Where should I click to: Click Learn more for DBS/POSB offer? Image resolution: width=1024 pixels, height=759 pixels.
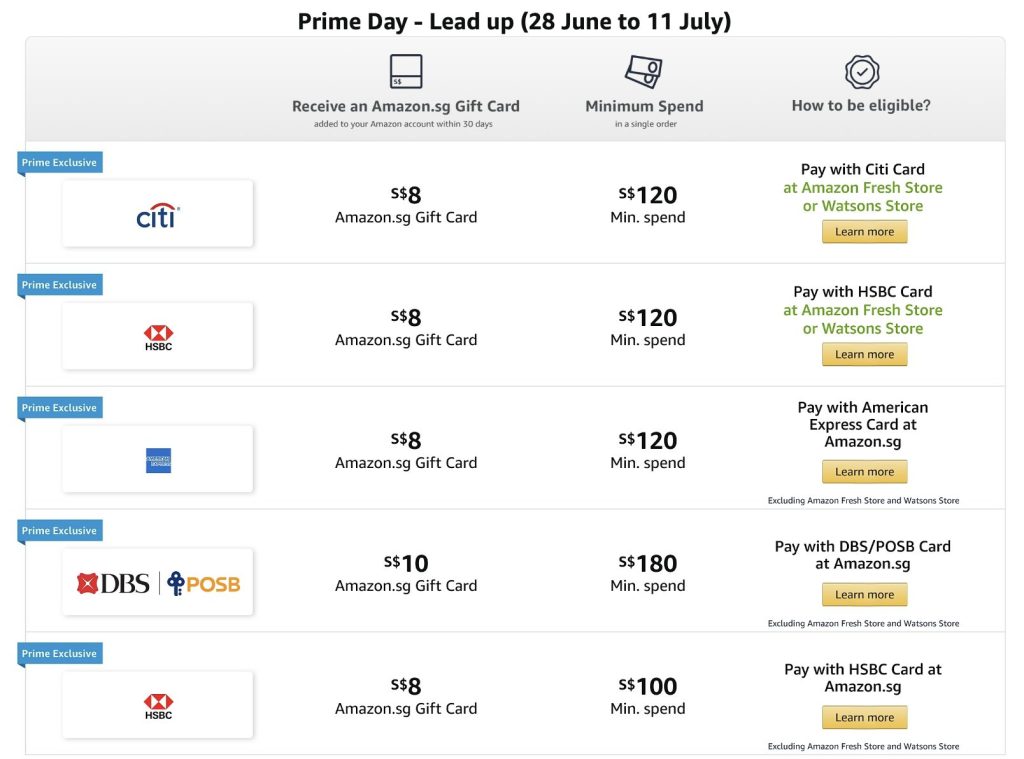pos(864,595)
